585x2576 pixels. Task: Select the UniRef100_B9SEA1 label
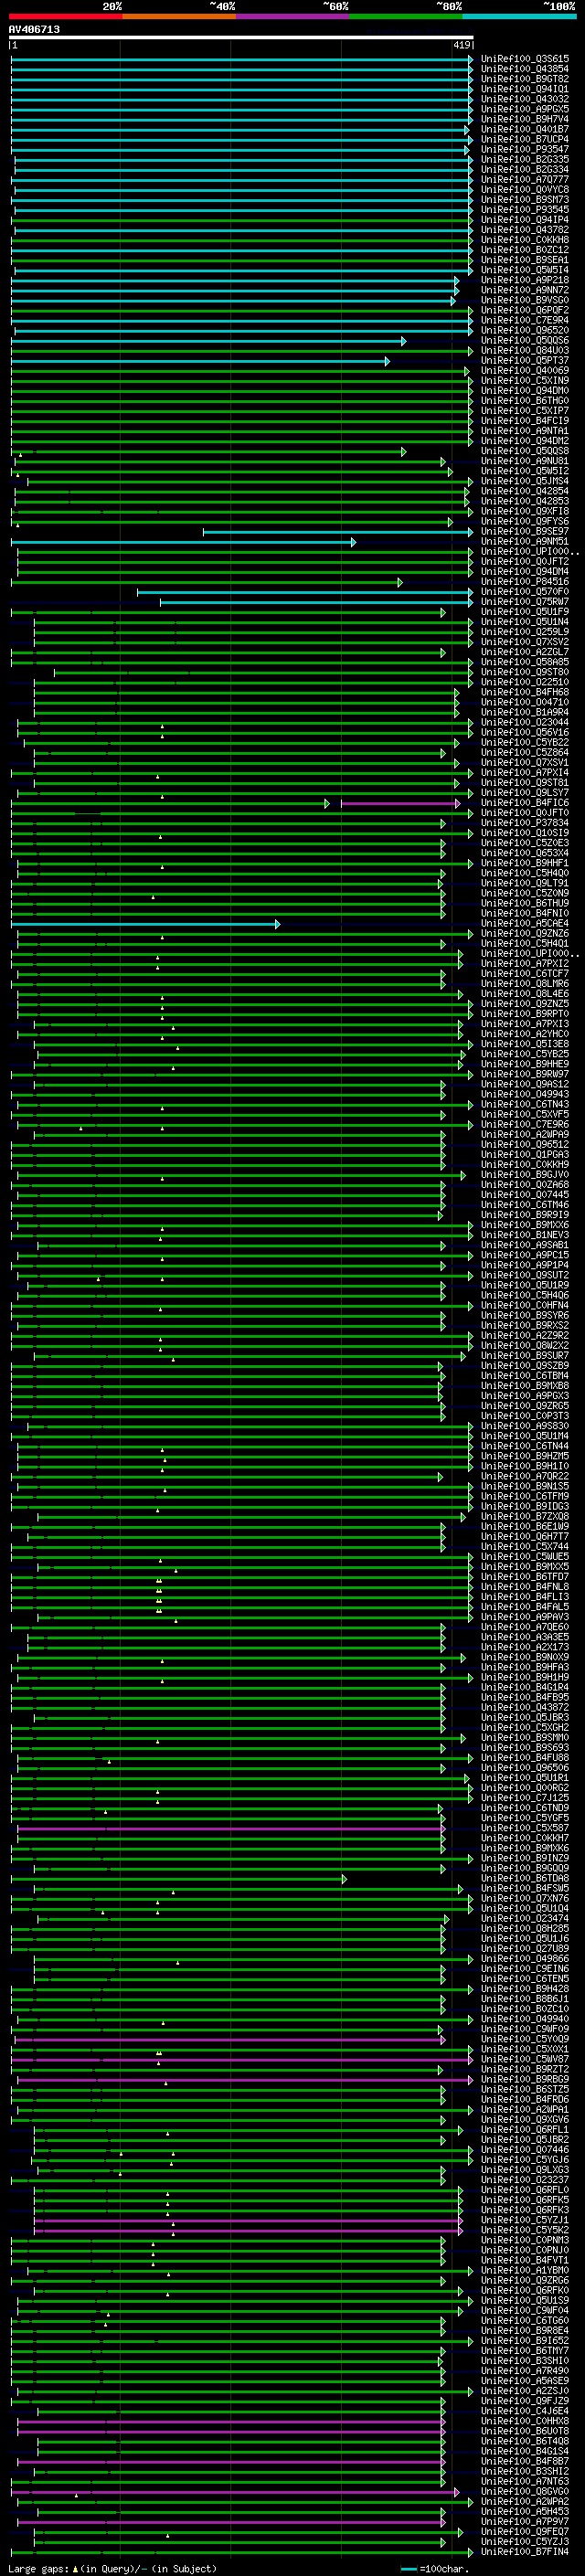click(x=525, y=260)
